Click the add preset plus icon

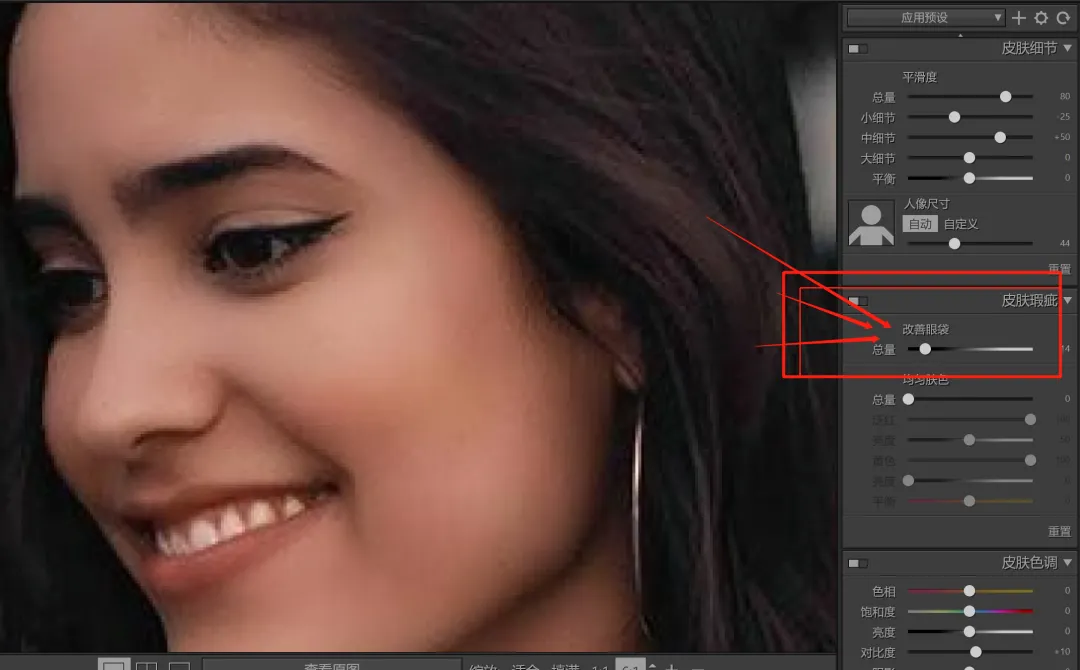coord(1019,18)
